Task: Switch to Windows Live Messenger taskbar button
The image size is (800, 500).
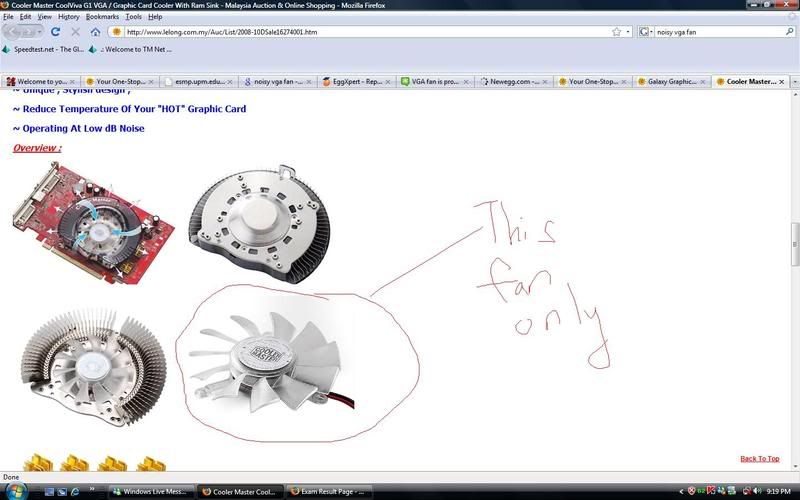Action: tap(152, 492)
